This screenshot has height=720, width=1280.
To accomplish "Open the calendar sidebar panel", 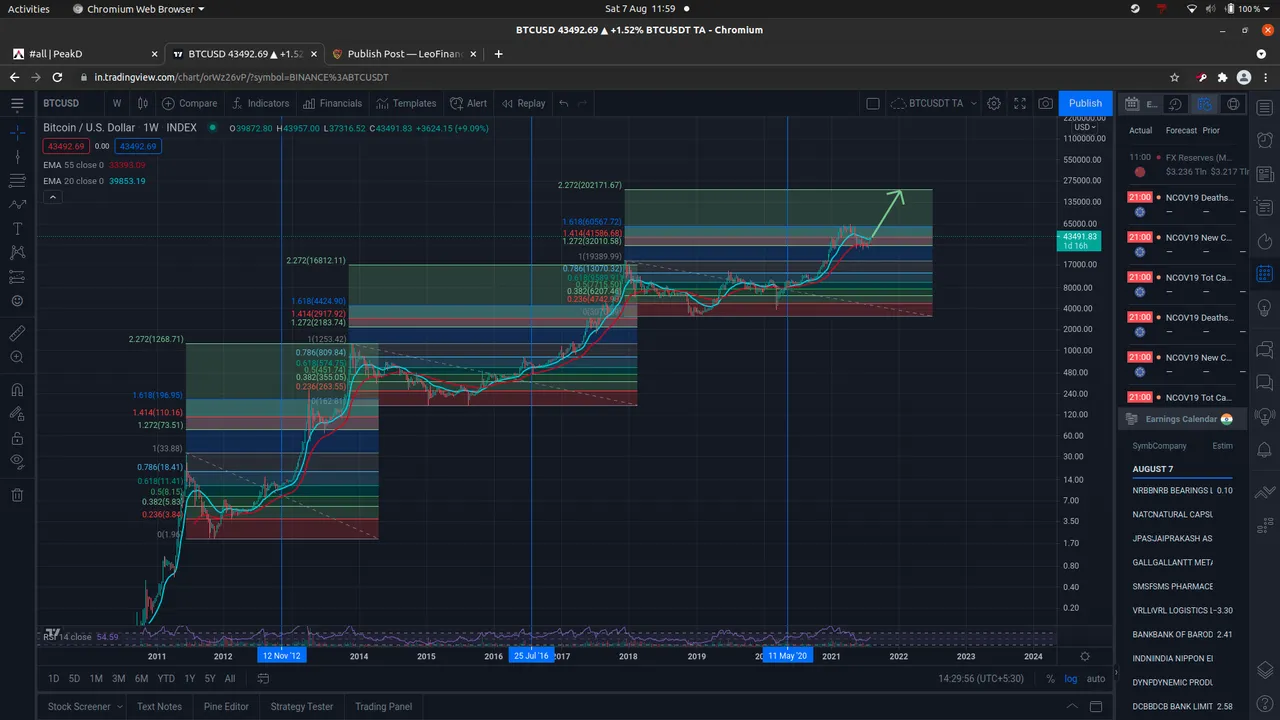I will click(1264, 273).
